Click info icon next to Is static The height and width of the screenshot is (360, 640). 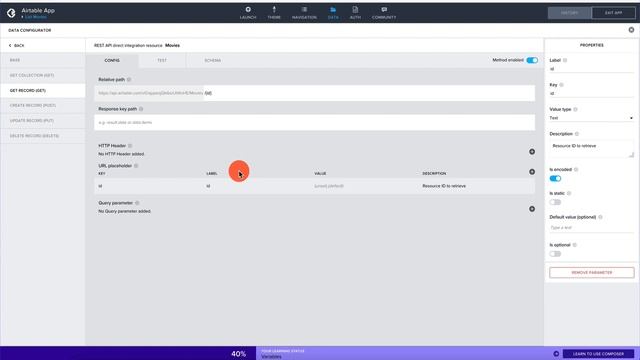coord(569,193)
